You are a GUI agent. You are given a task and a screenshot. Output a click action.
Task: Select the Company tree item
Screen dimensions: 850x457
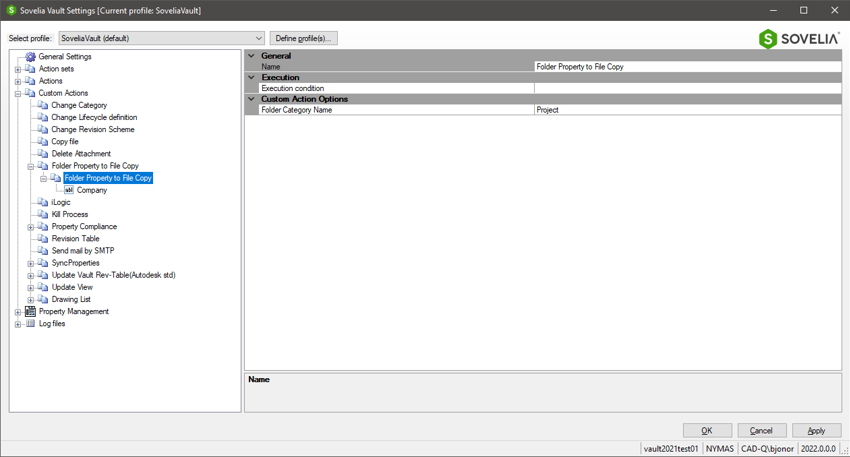92,190
